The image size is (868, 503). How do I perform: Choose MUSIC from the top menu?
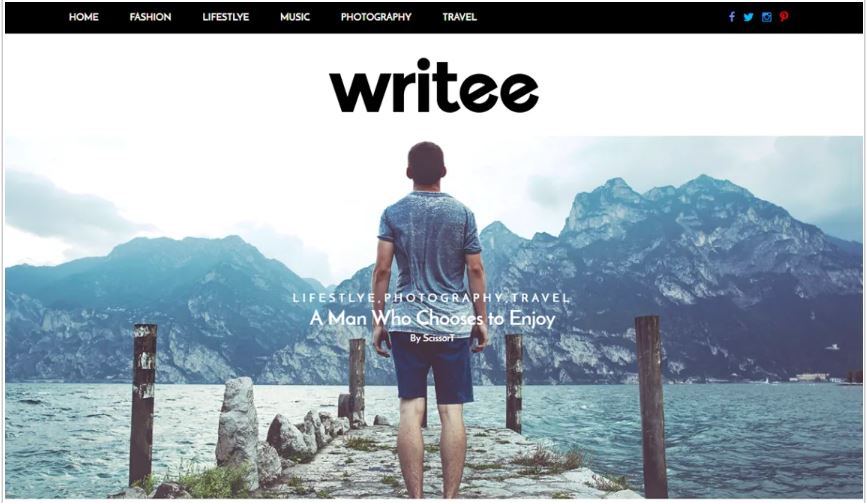(294, 17)
